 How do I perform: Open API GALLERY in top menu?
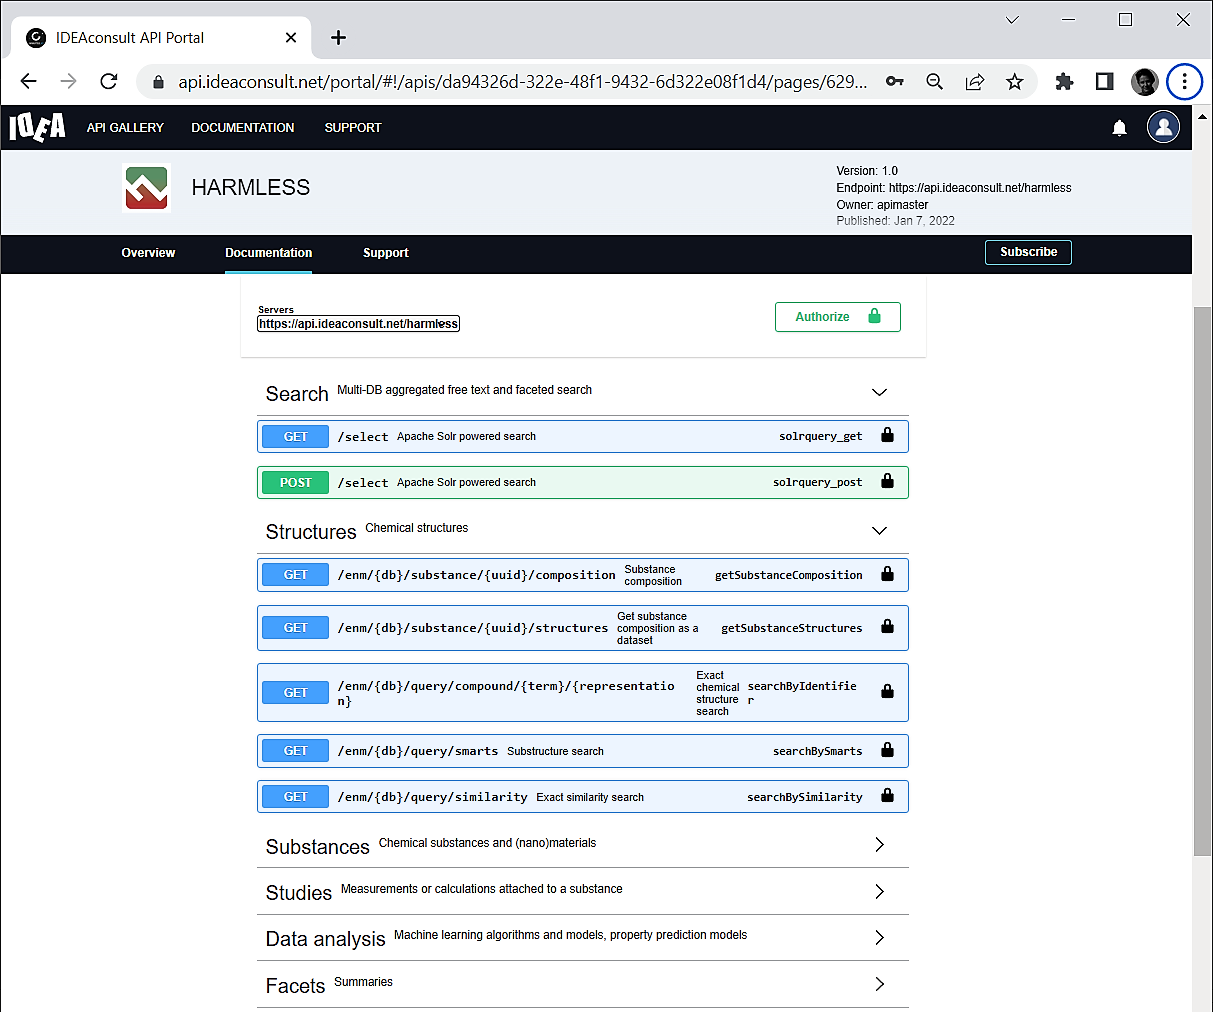(x=125, y=128)
